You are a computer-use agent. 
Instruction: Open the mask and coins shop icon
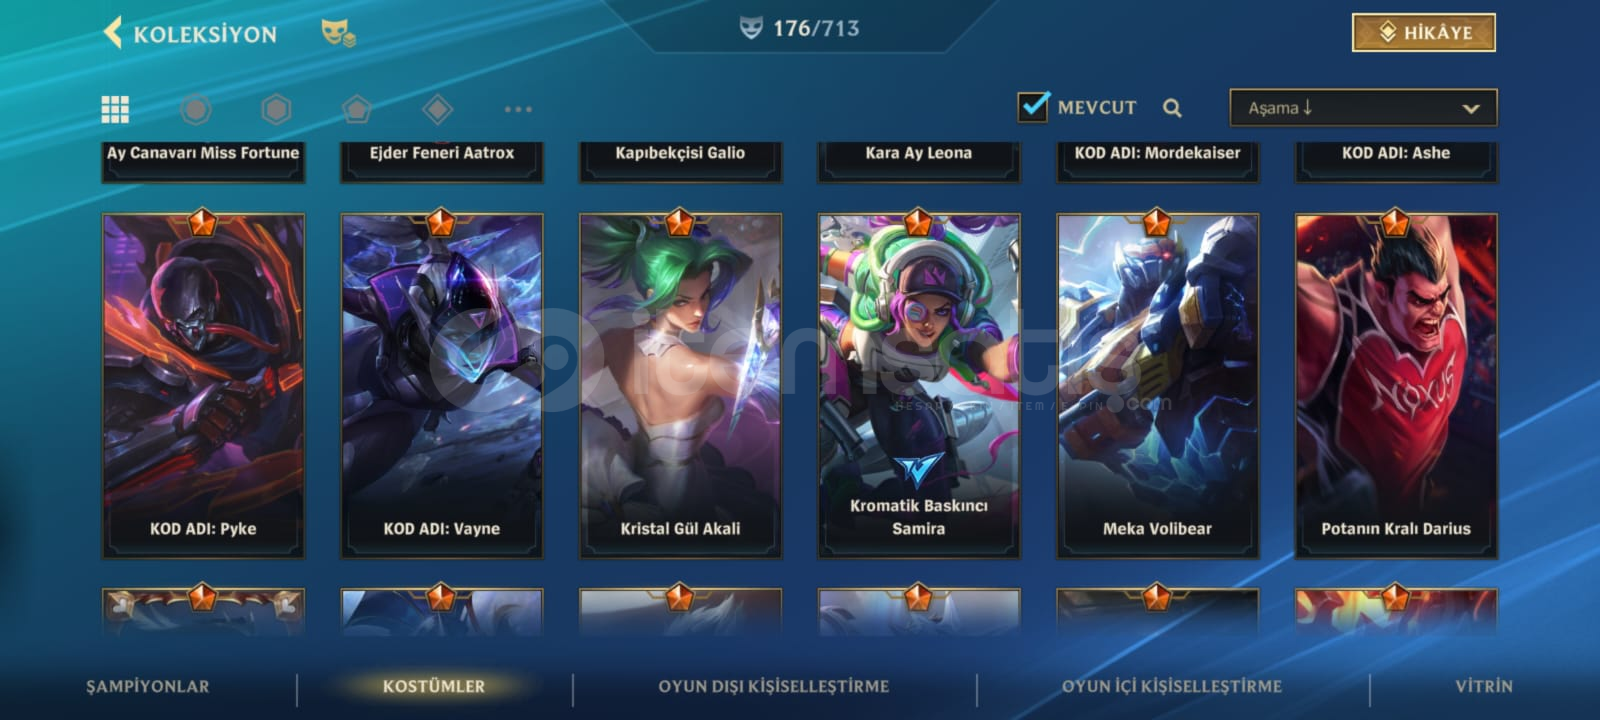coord(338,33)
